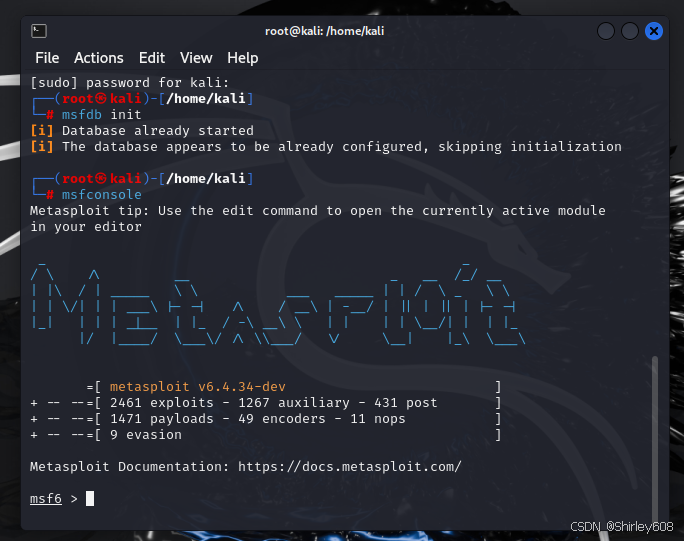Open the View menu

point(196,58)
